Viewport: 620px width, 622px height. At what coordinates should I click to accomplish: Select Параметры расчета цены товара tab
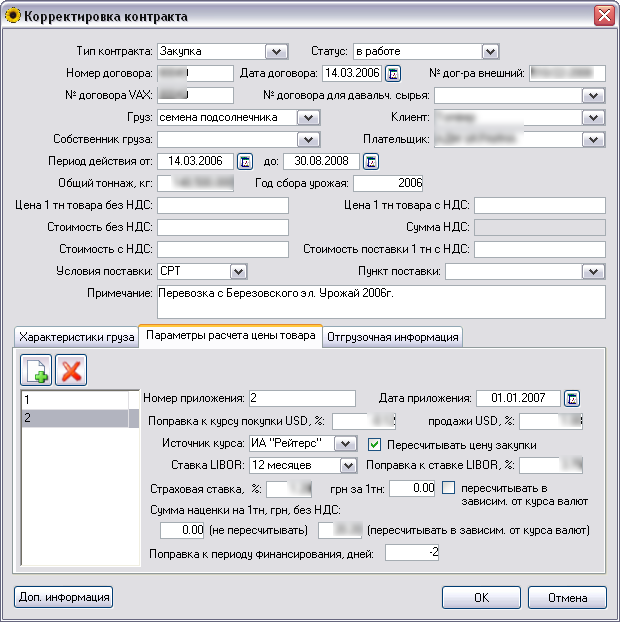coord(230,336)
